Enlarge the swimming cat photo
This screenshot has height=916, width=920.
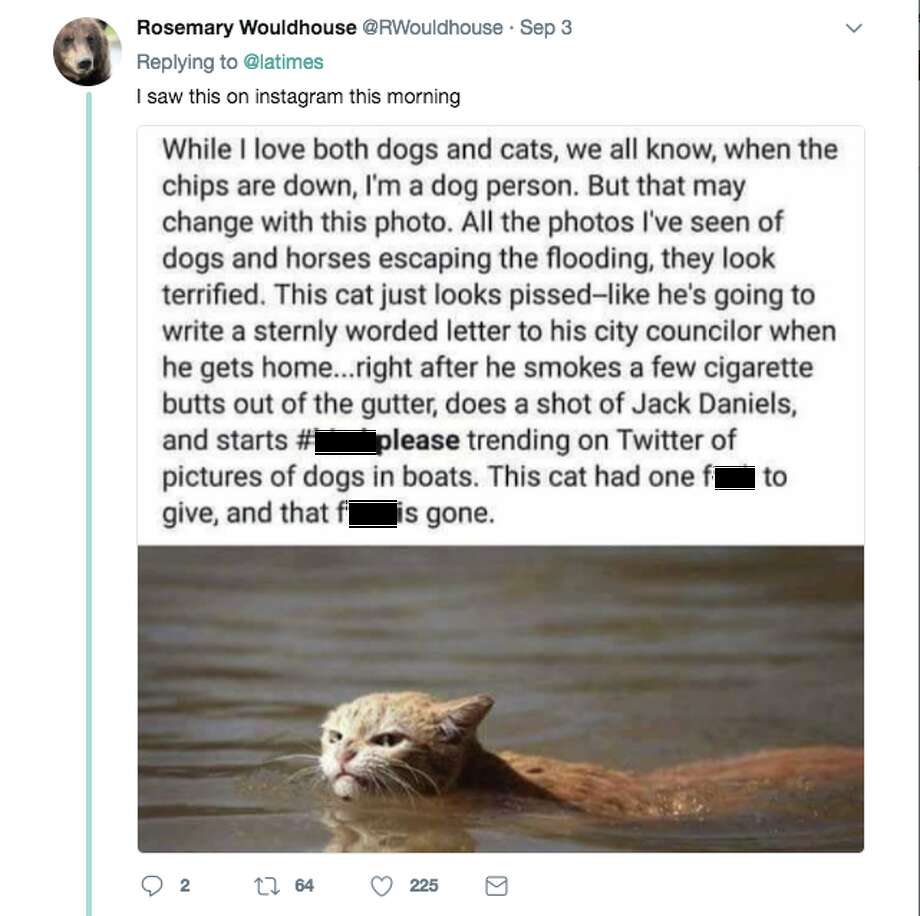500,700
